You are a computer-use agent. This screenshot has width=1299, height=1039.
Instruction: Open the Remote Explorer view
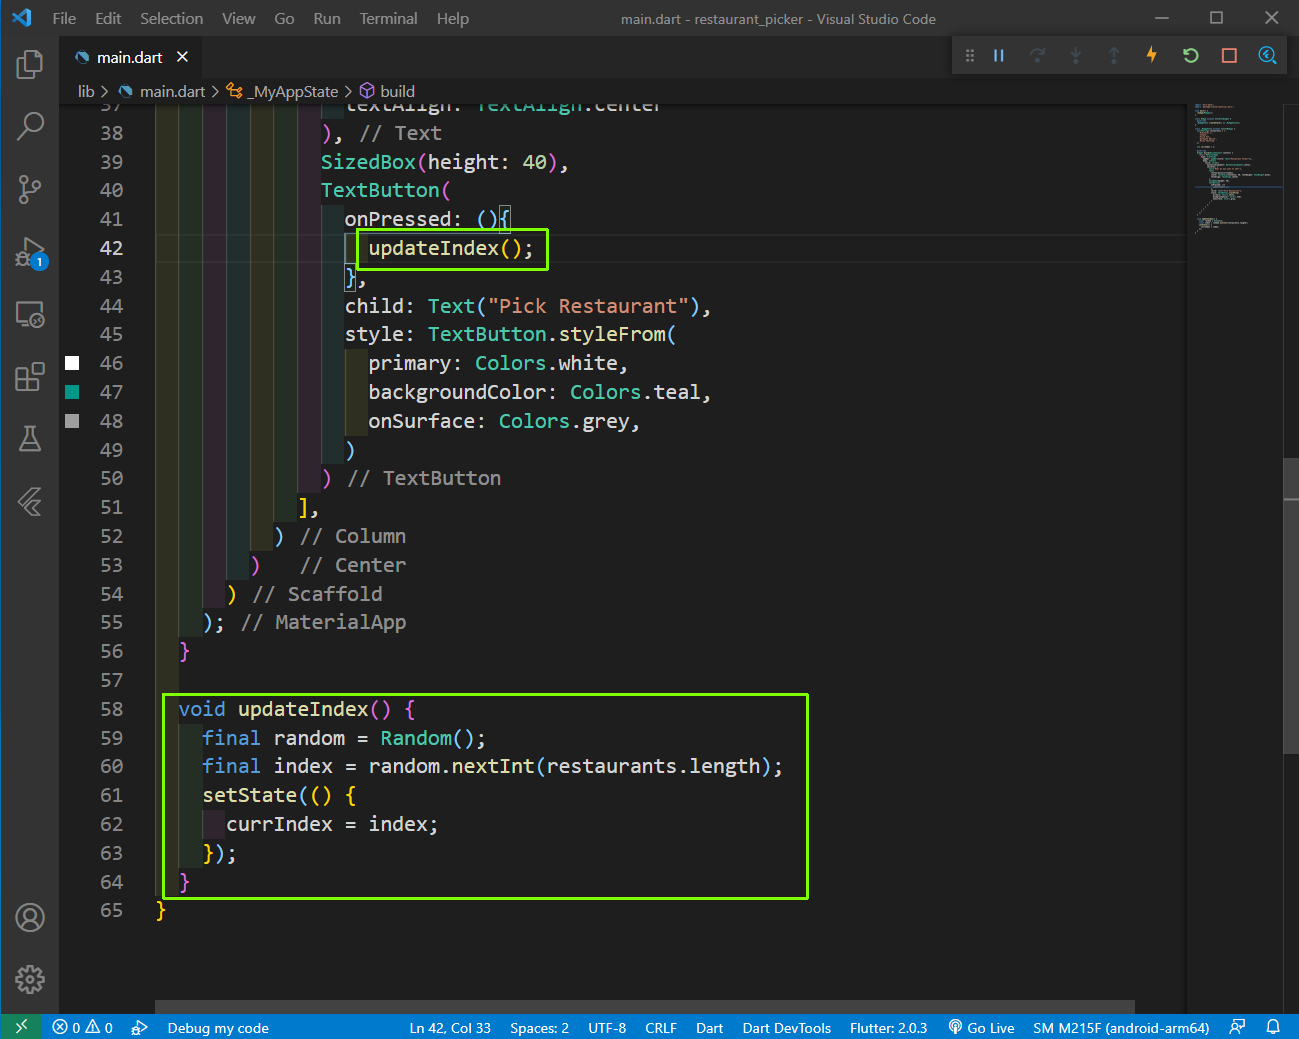click(x=30, y=315)
